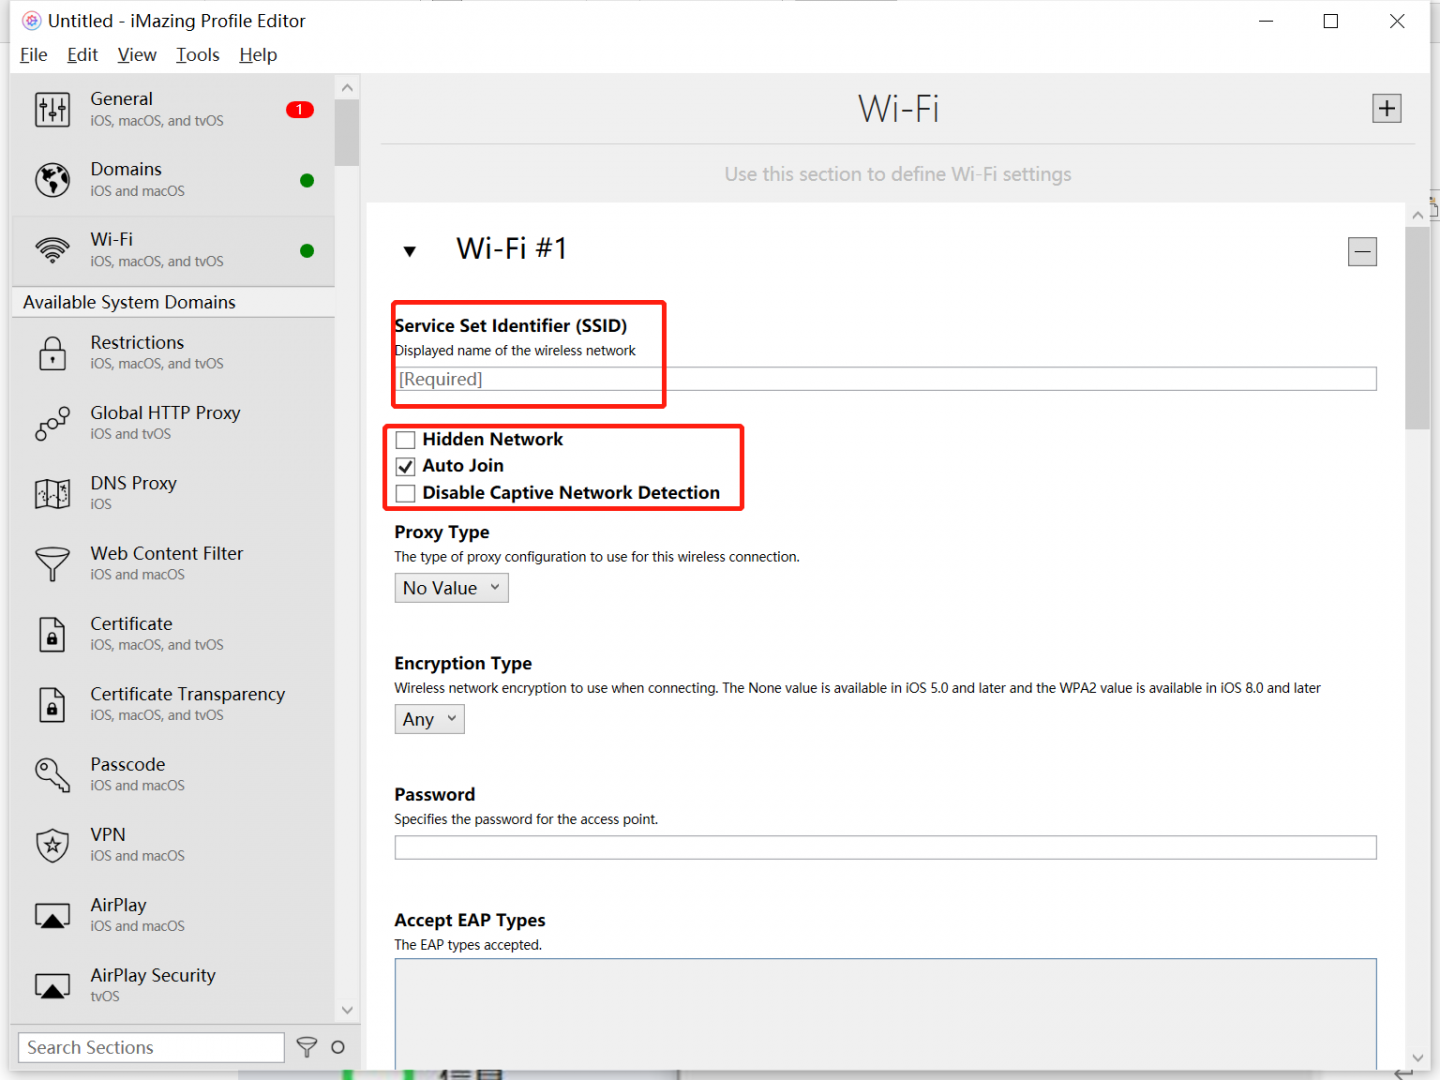This screenshot has height=1080, width=1440.
Task: Click the Web Content Filter funnel icon
Action: [x=52, y=564]
